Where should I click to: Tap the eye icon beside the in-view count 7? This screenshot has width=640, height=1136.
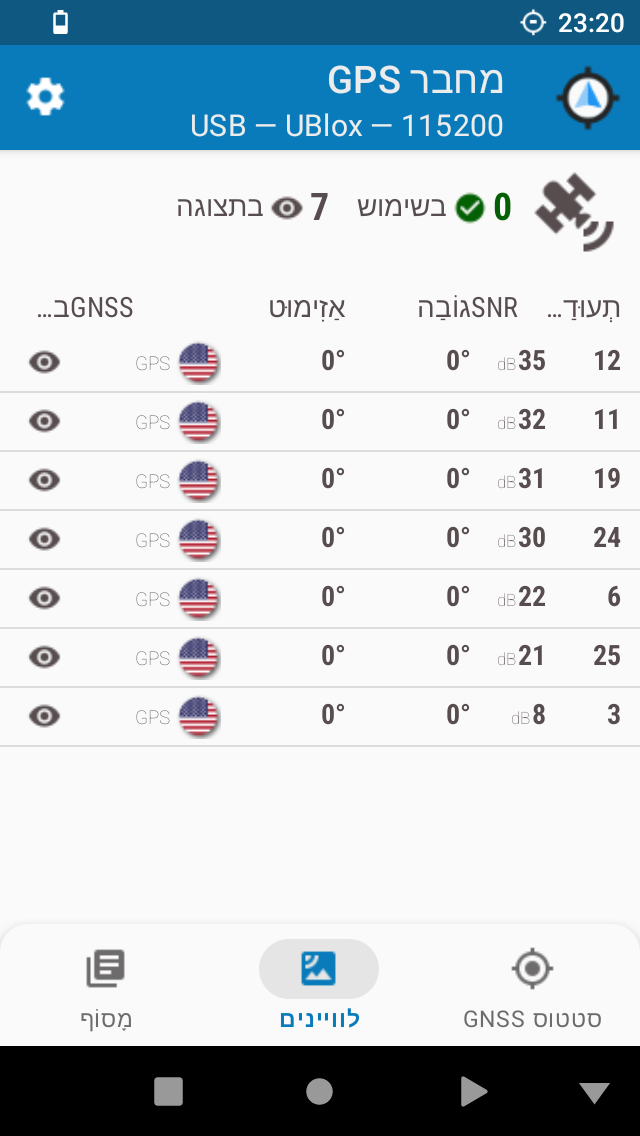(x=288, y=208)
